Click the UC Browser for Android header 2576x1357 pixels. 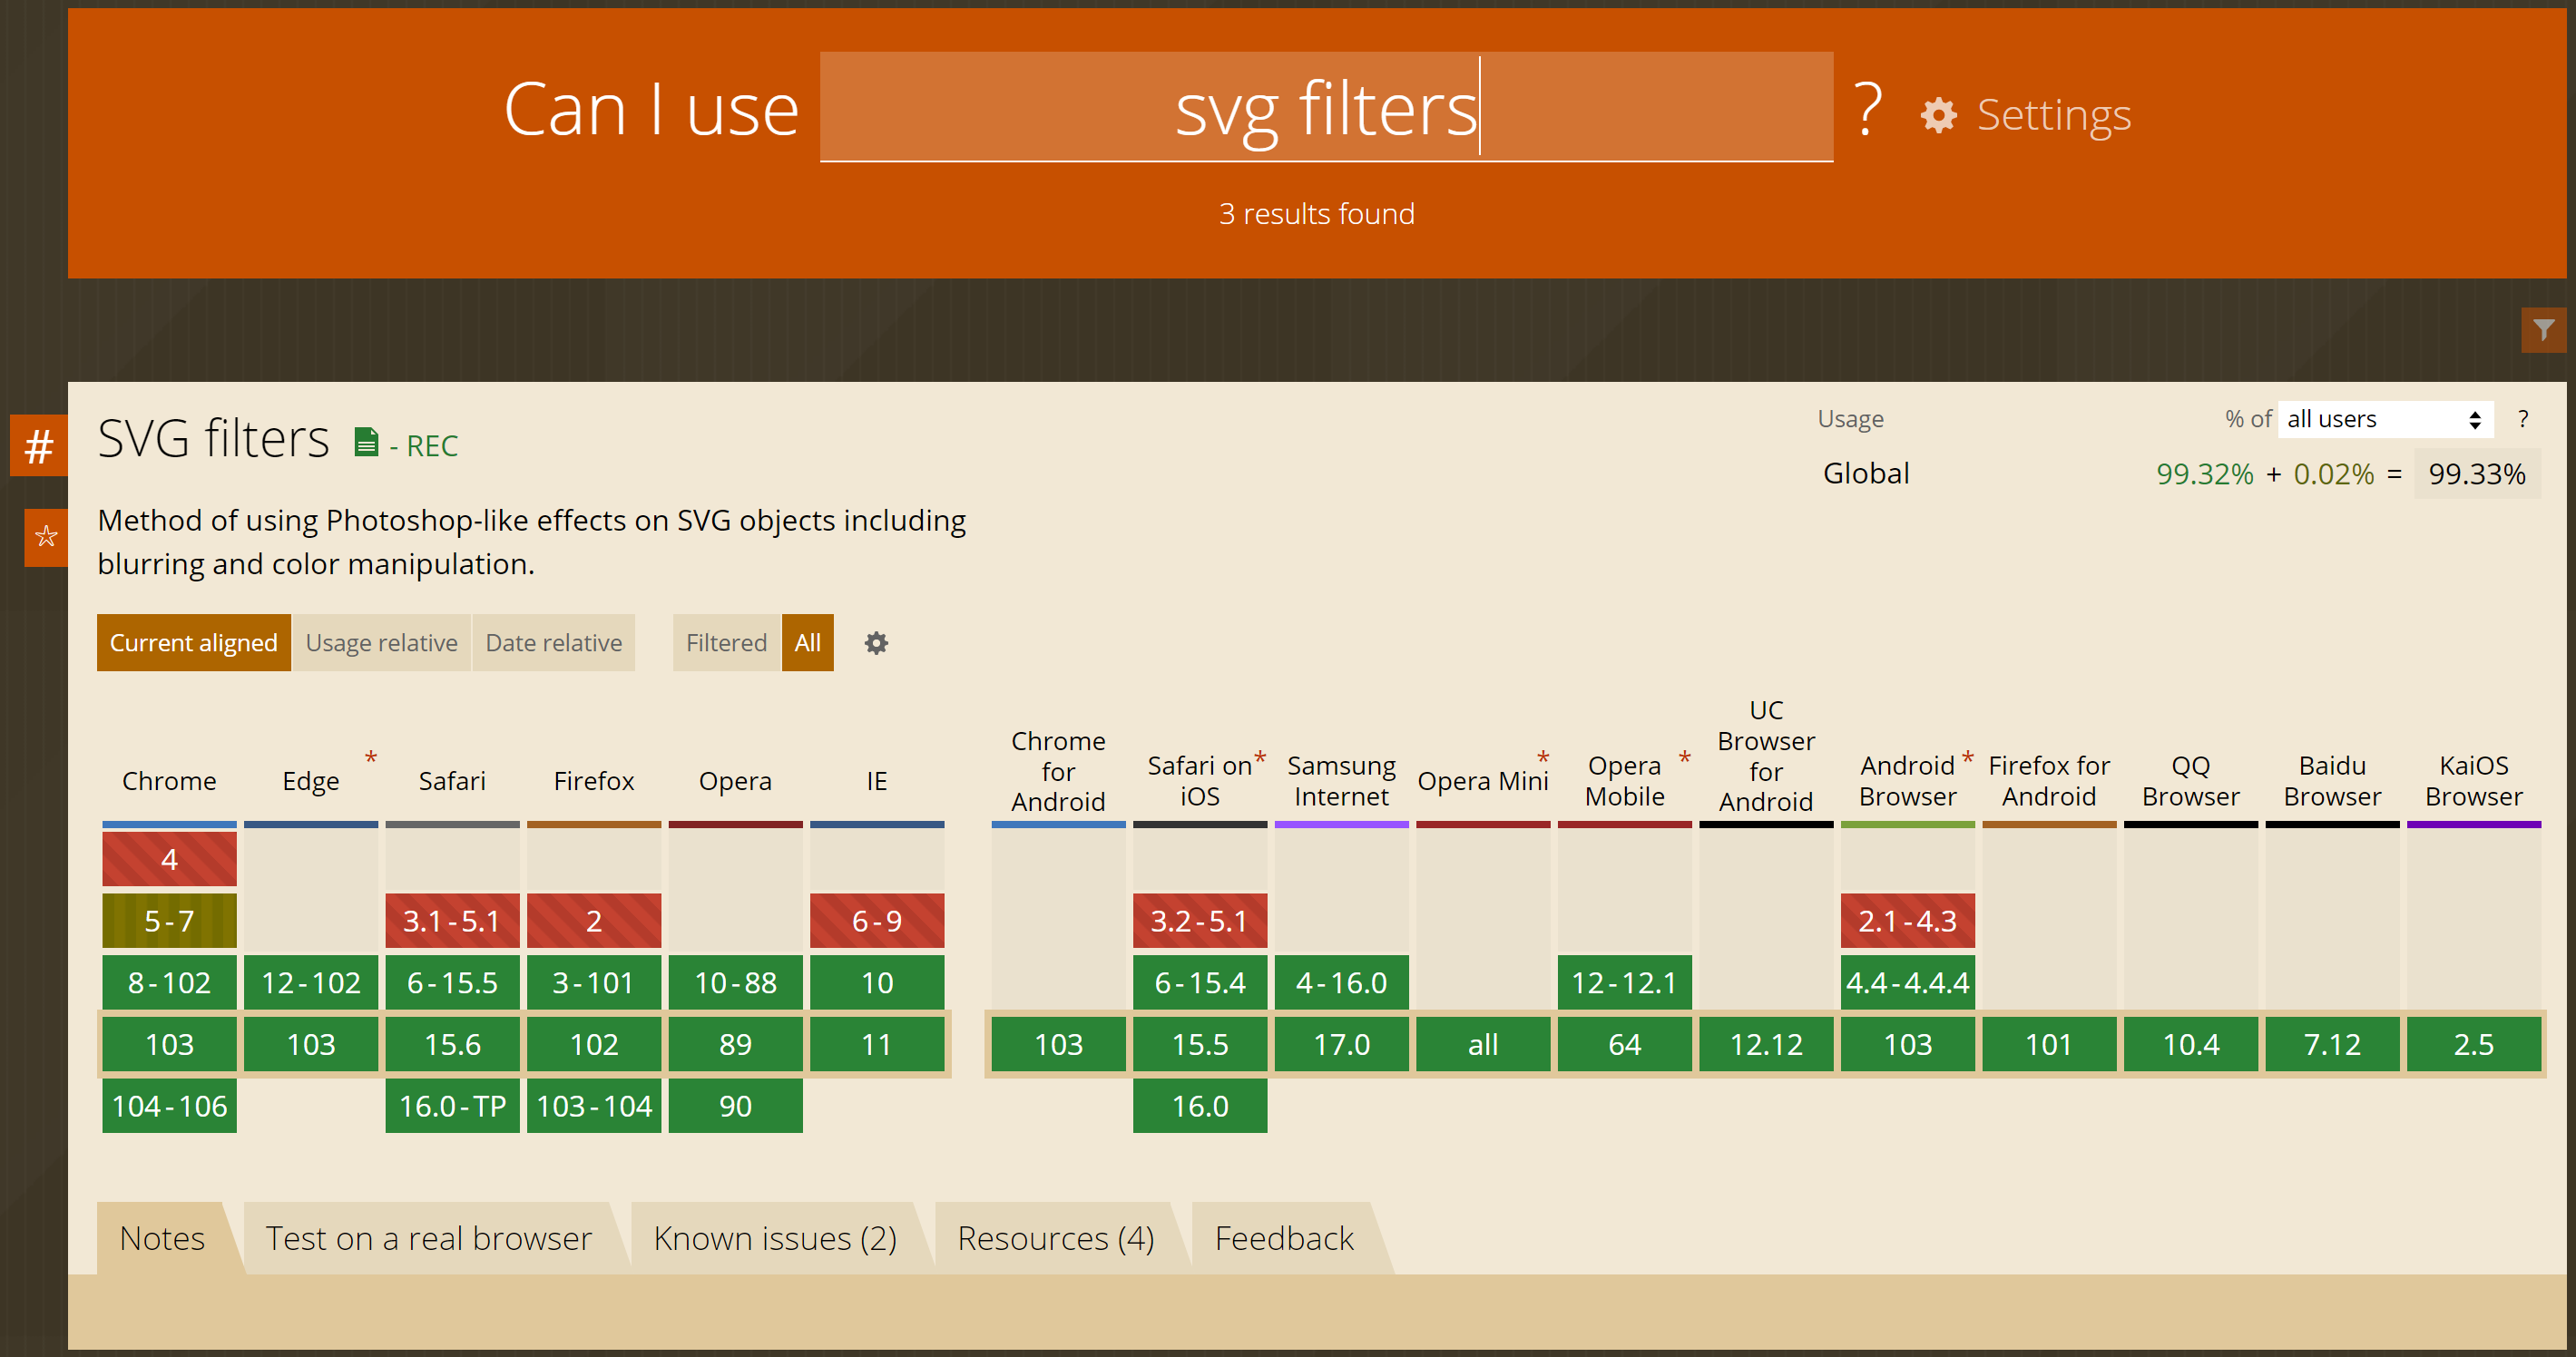pyautogui.click(x=1765, y=756)
